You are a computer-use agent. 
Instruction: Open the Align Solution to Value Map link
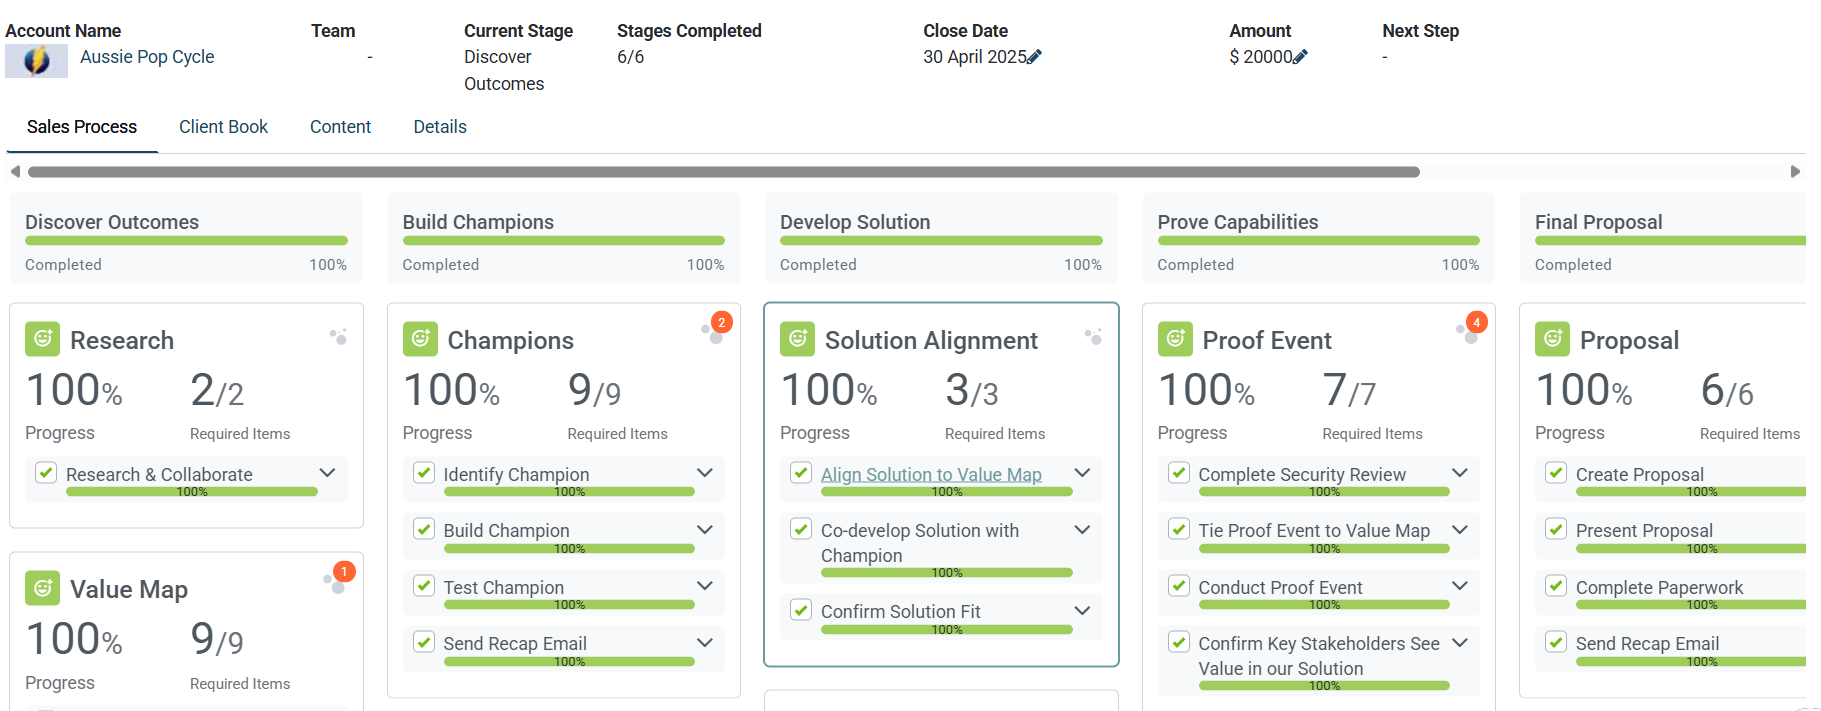click(931, 474)
